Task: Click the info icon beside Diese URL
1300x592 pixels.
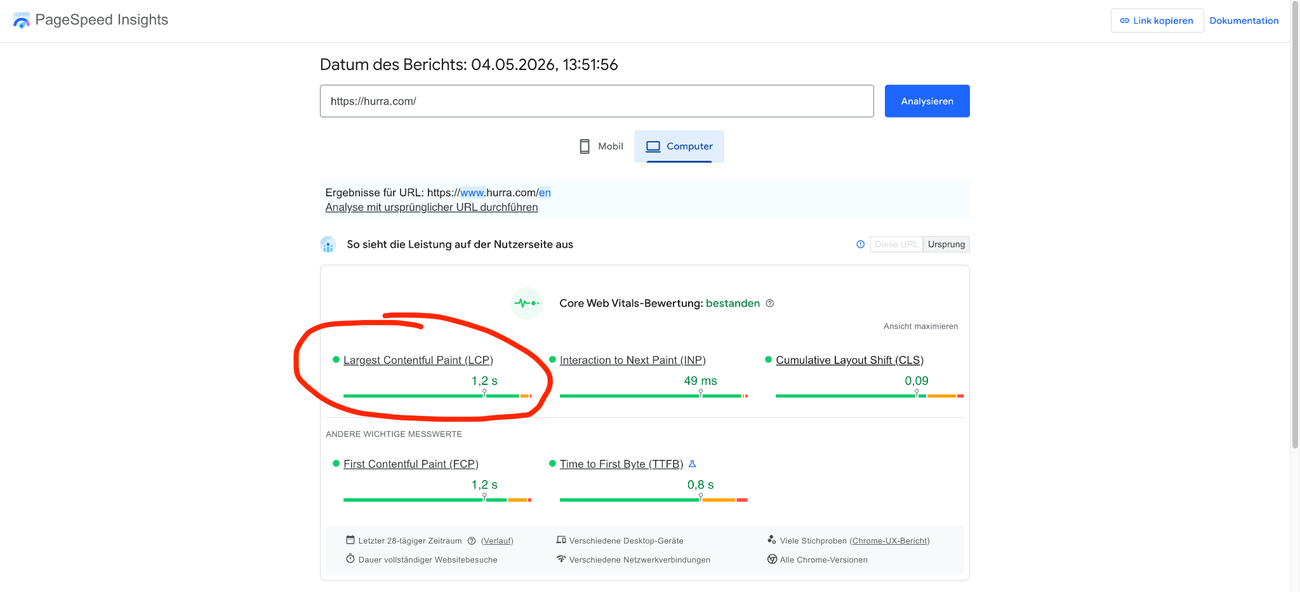Action: click(x=860, y=244)
